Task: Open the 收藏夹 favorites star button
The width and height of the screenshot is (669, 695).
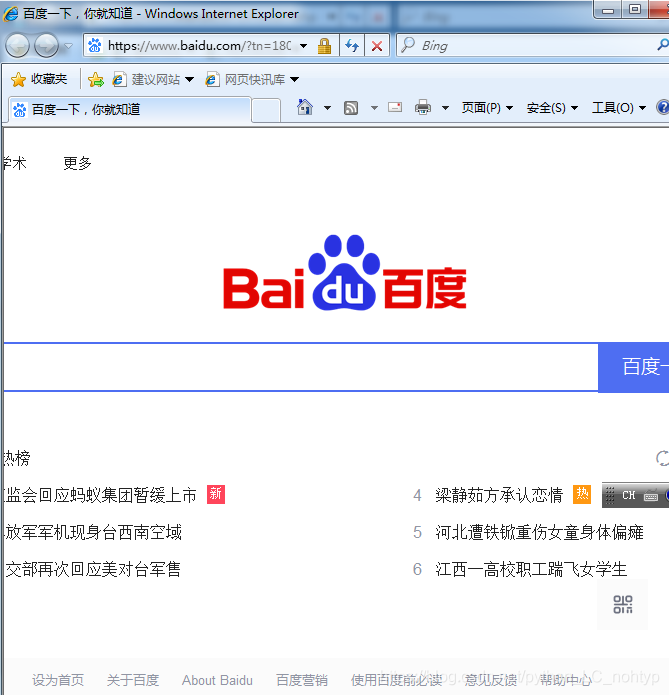Action: click(x=39, y=79)
